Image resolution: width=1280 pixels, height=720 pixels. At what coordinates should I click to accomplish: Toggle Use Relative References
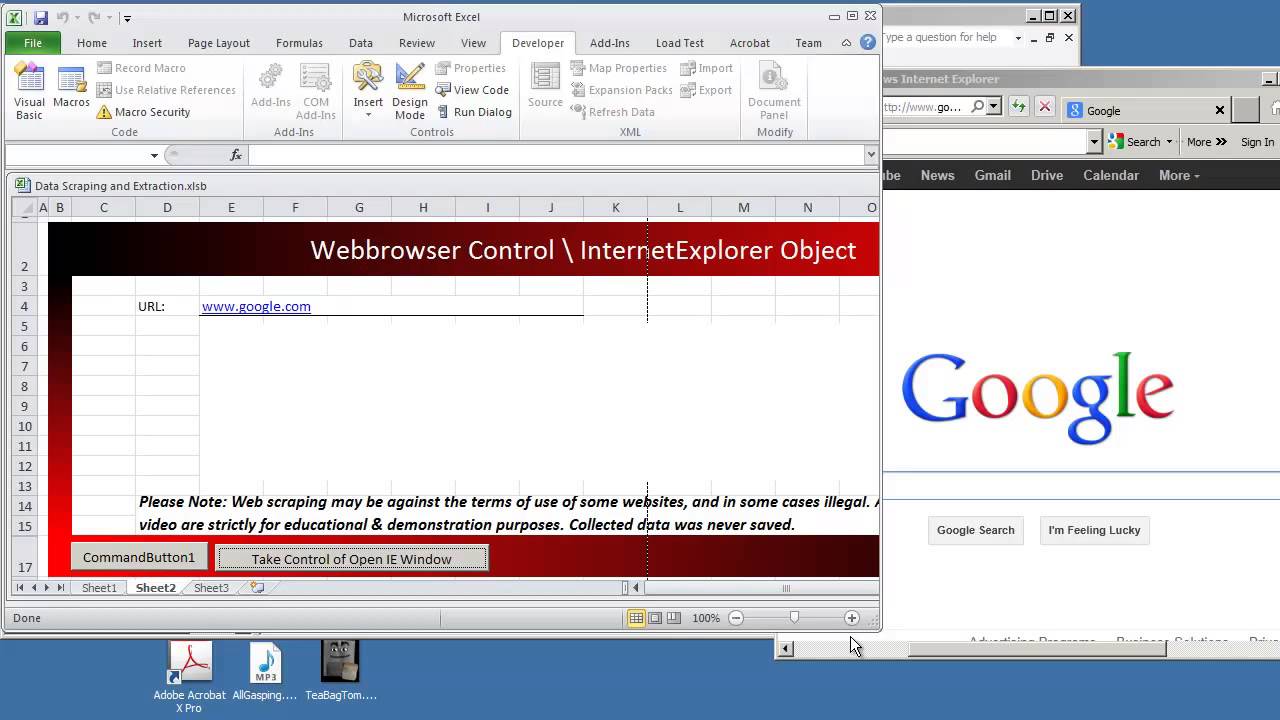click(x=166, y=90)
